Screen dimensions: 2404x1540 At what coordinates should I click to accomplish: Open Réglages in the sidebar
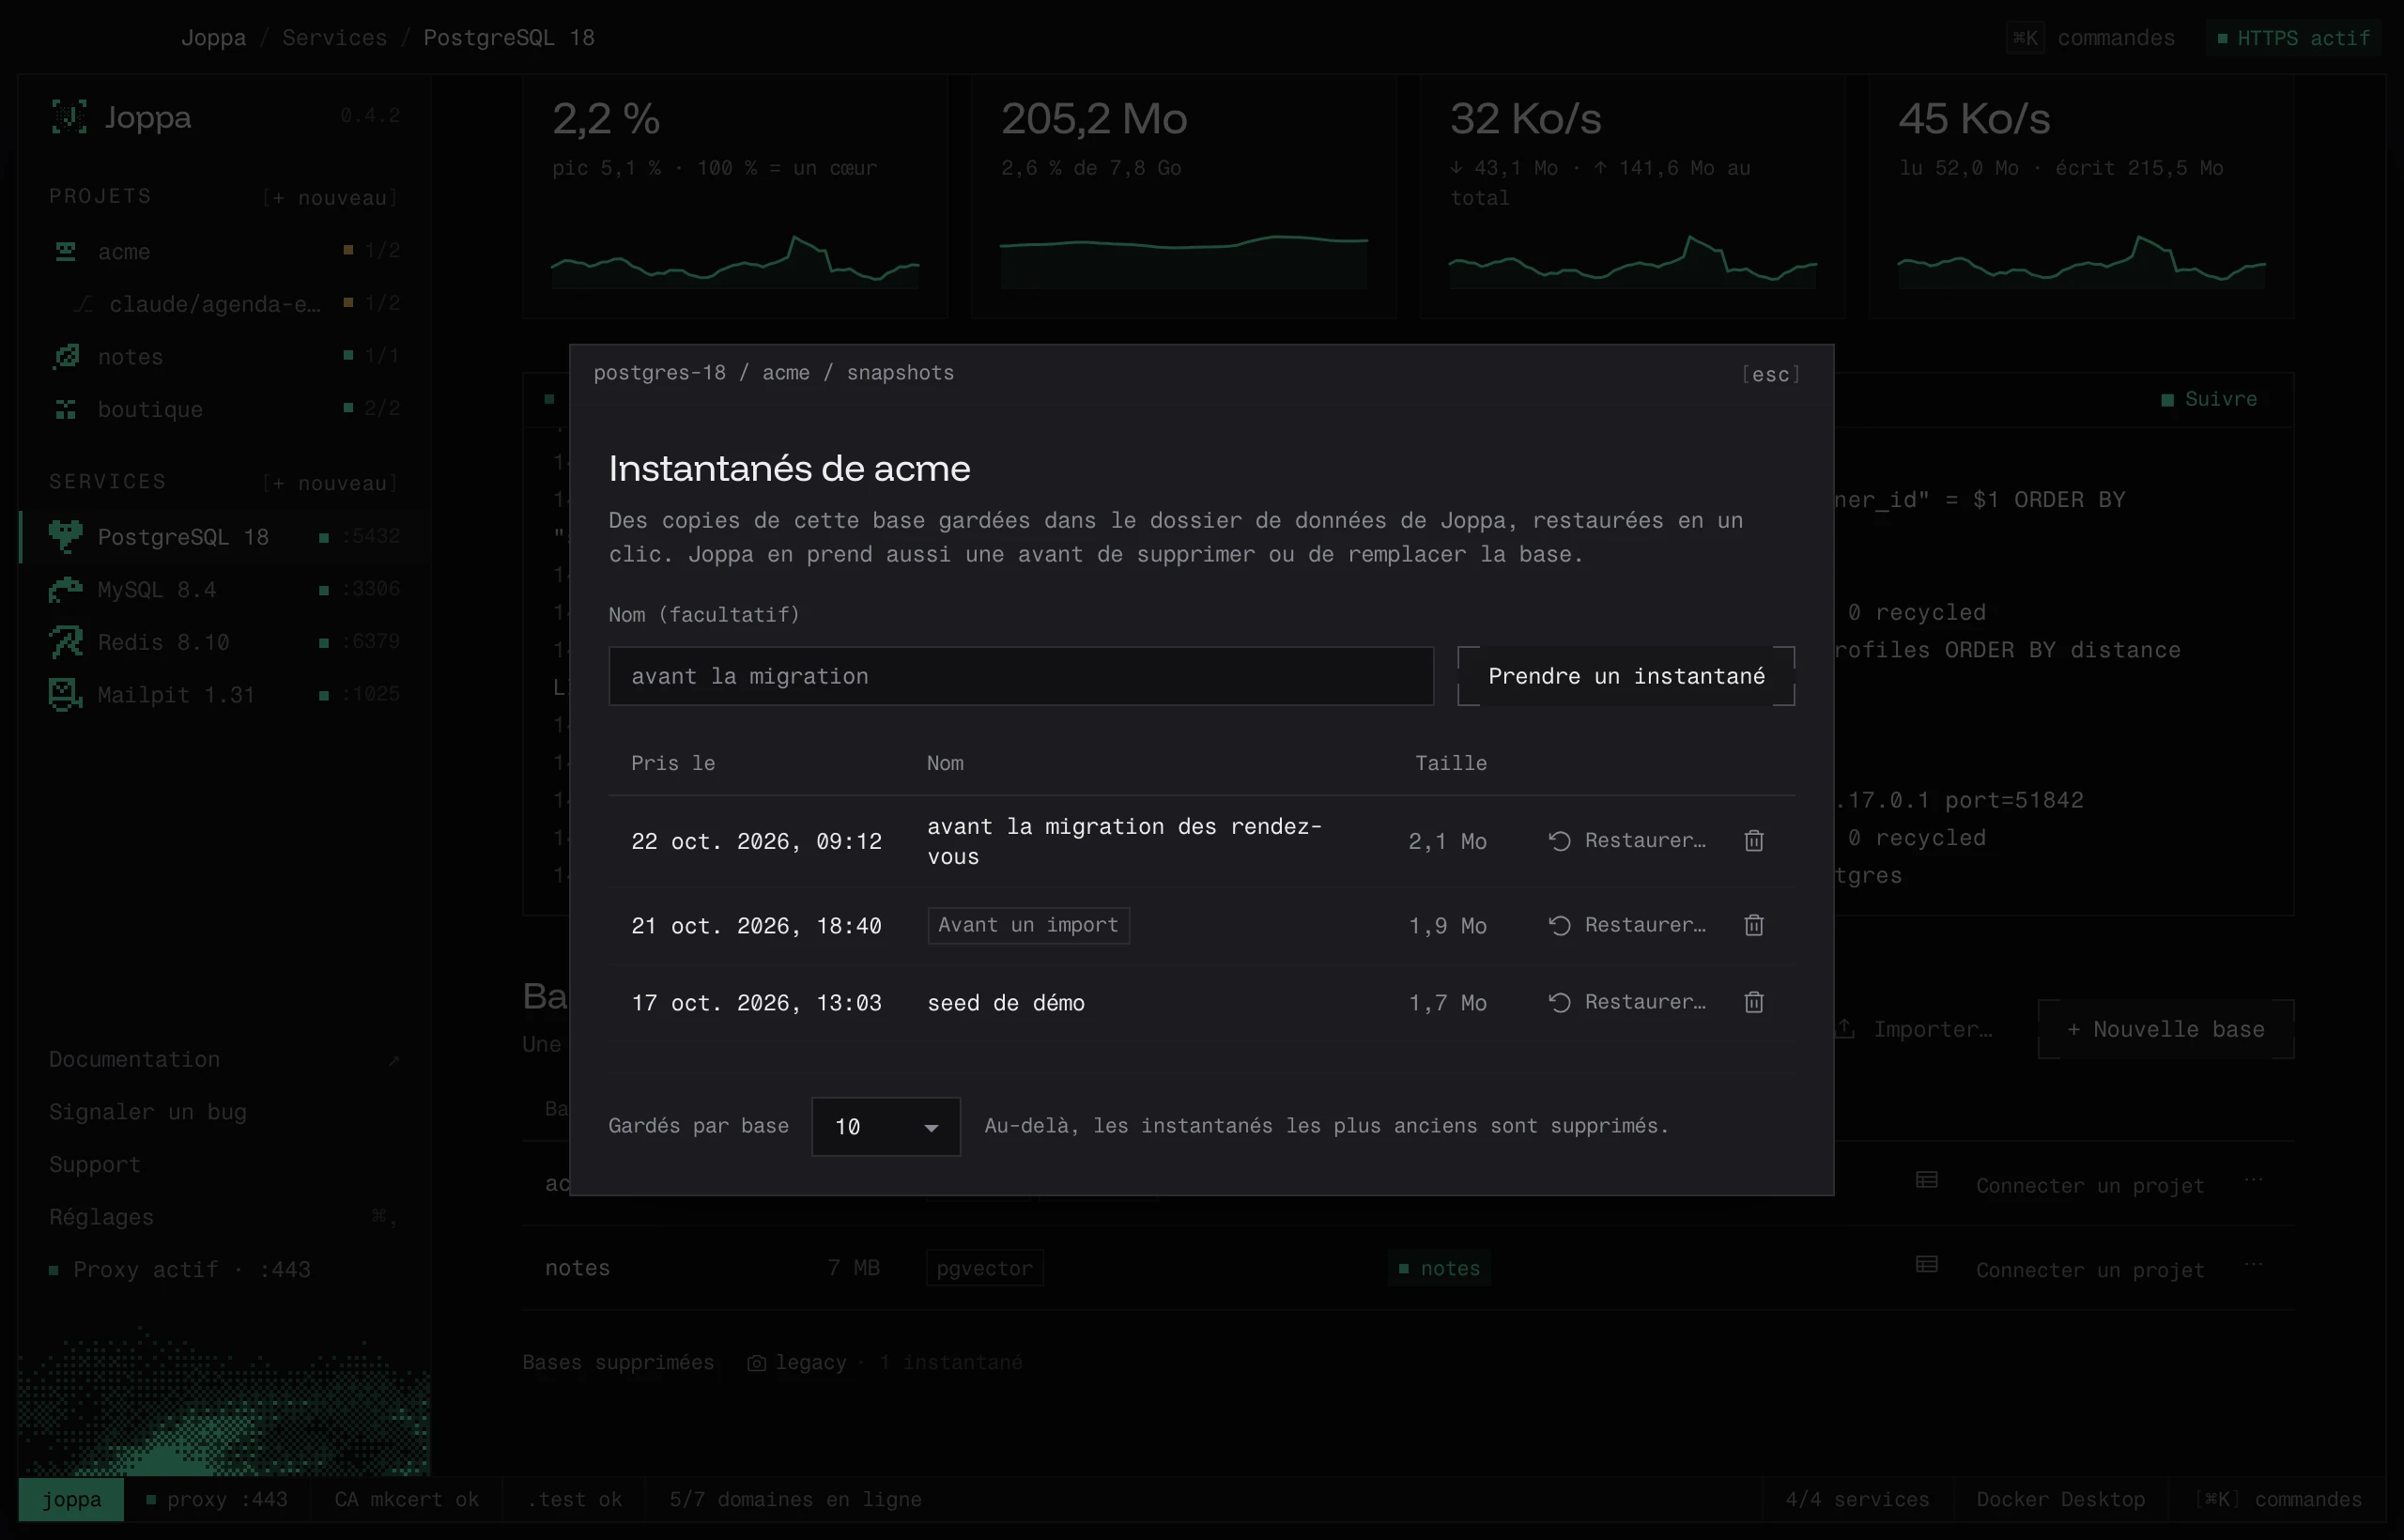[224, 1217]
